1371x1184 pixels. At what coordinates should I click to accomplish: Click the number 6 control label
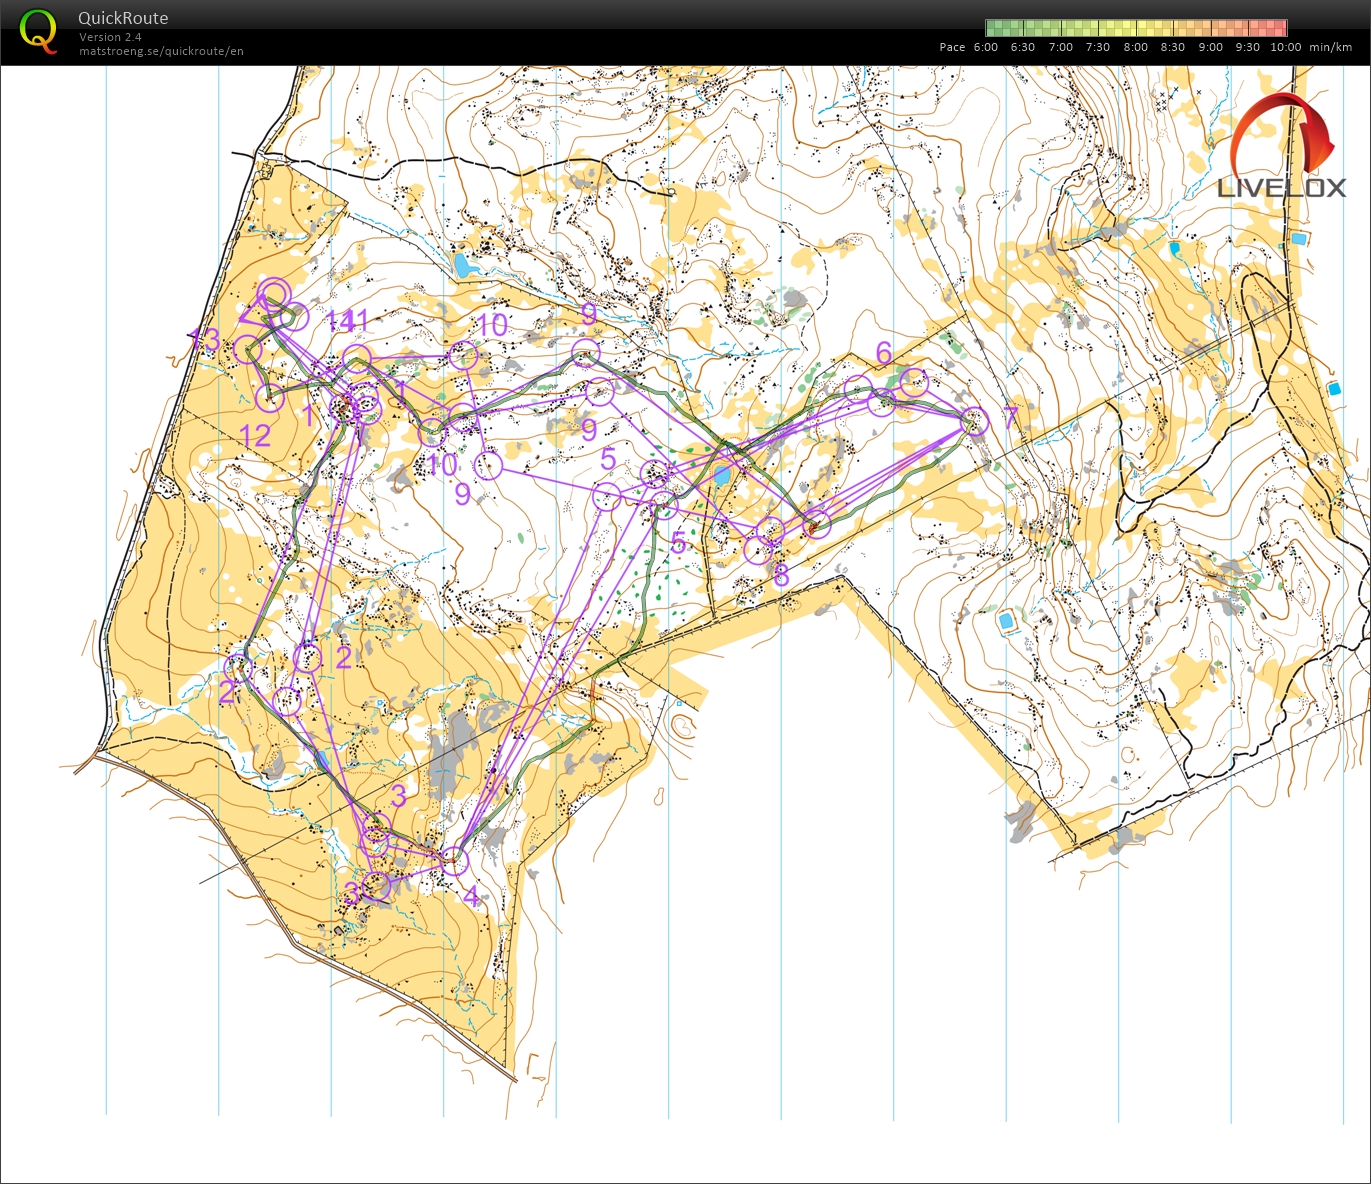click(x=883, y=352)
